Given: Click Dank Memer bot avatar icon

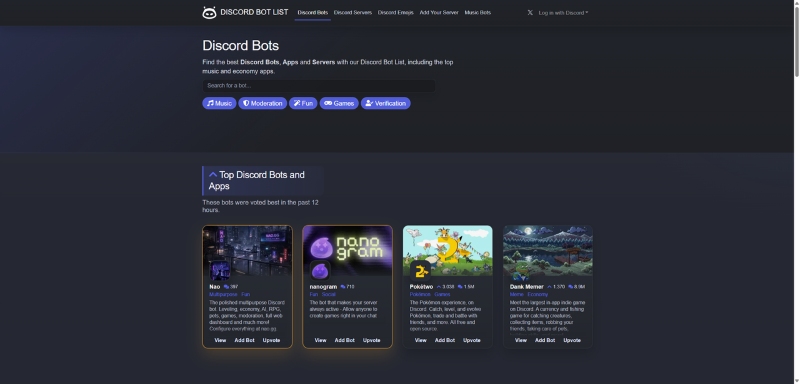Looking at the screenshot, I should (520, 270).
